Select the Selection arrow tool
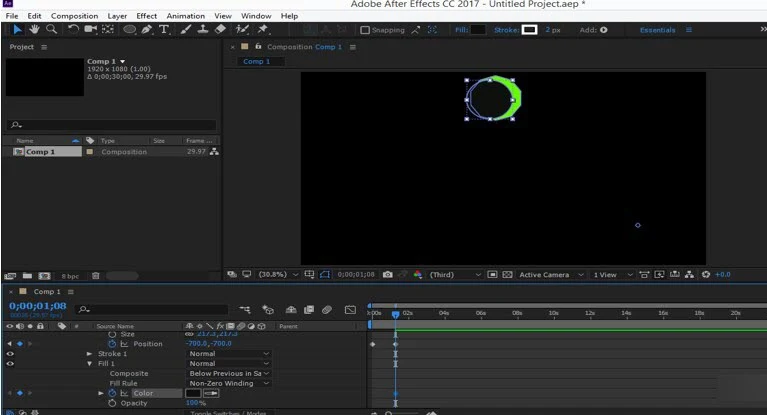The width and height of the screenshot is (767, 415). click(17, 29)
